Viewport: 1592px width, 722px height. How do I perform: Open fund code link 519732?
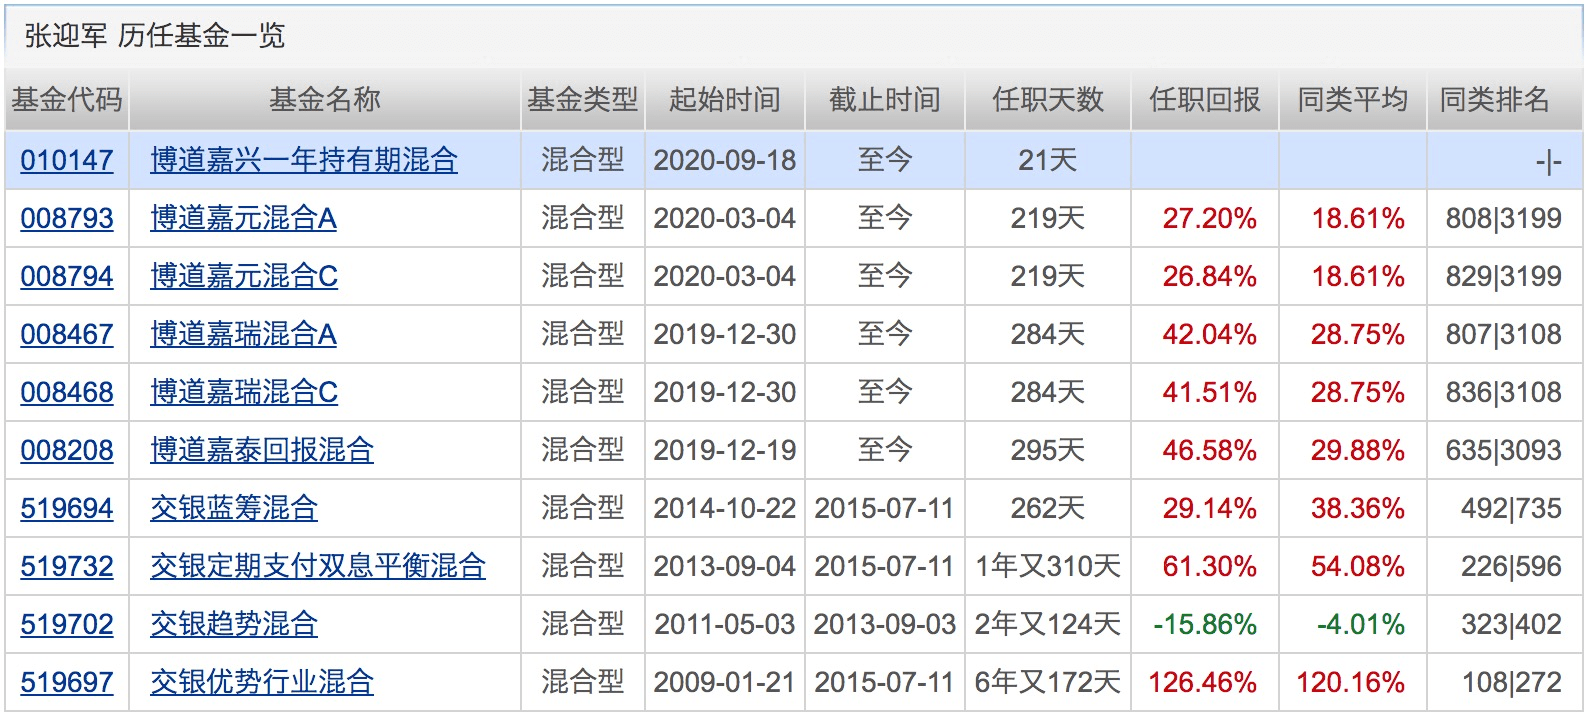coord(67,566)
